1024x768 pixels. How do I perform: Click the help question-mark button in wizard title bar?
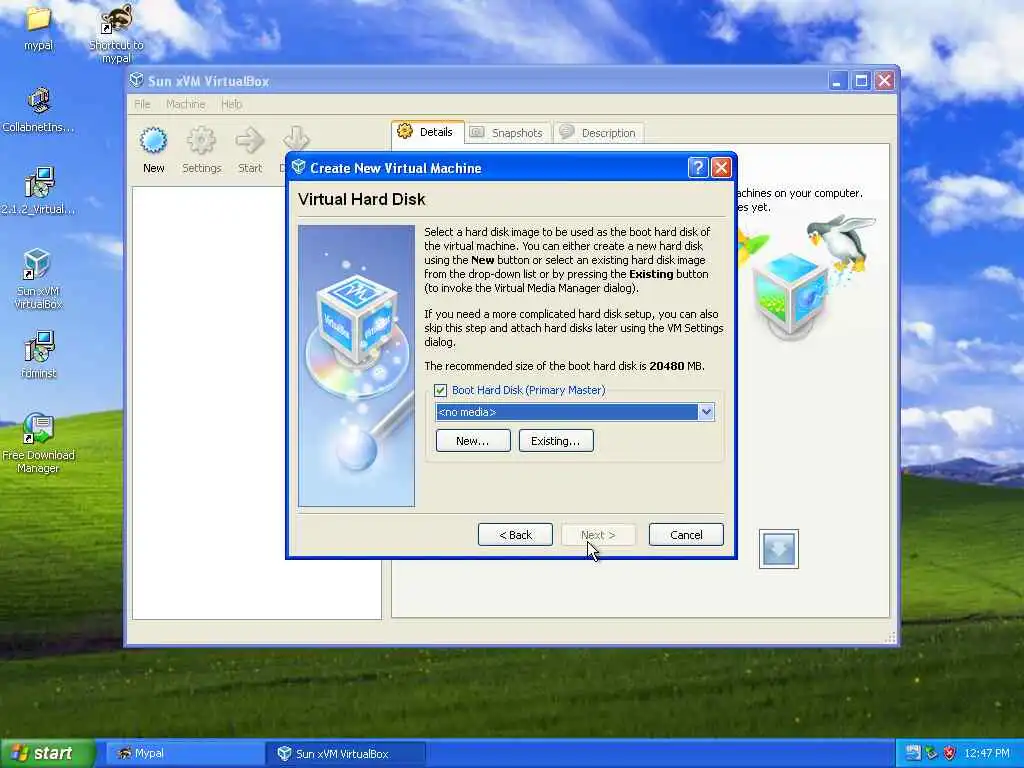click(697, 168)
